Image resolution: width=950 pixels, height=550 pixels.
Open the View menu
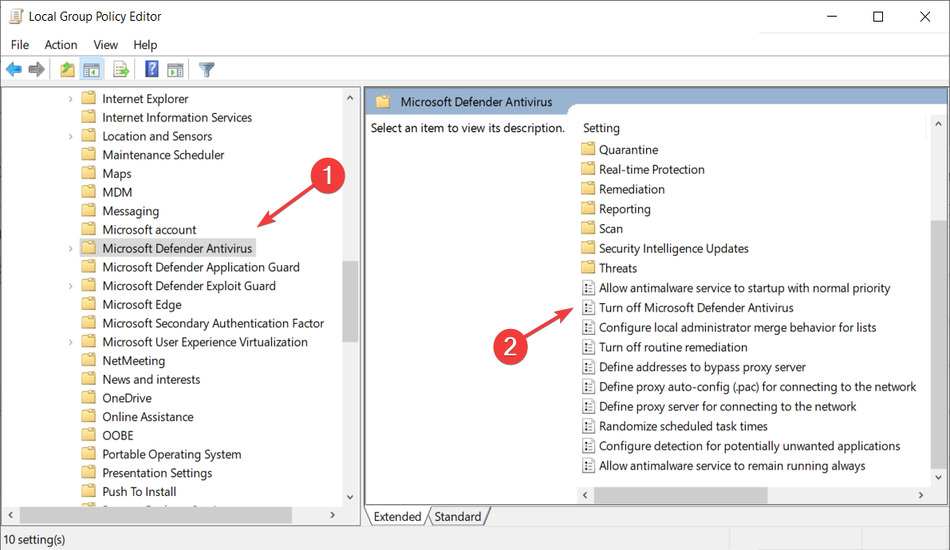[105, 45]
